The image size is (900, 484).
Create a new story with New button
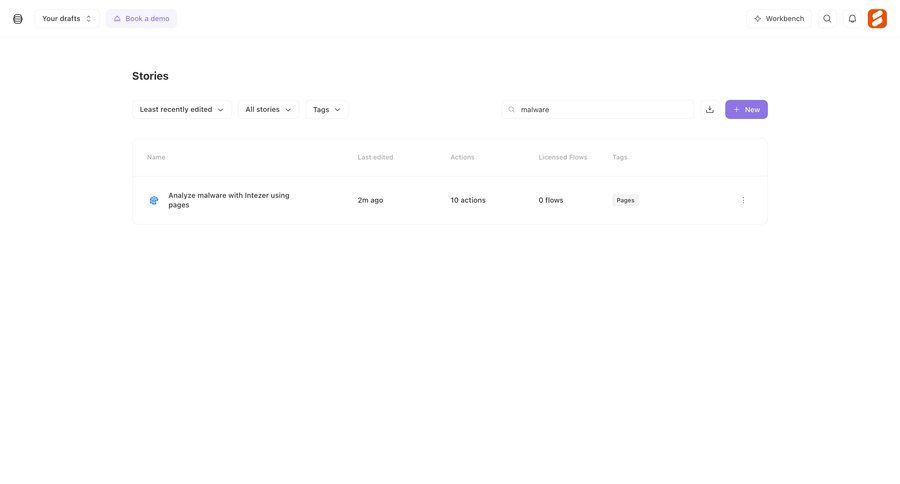[746, 109]
